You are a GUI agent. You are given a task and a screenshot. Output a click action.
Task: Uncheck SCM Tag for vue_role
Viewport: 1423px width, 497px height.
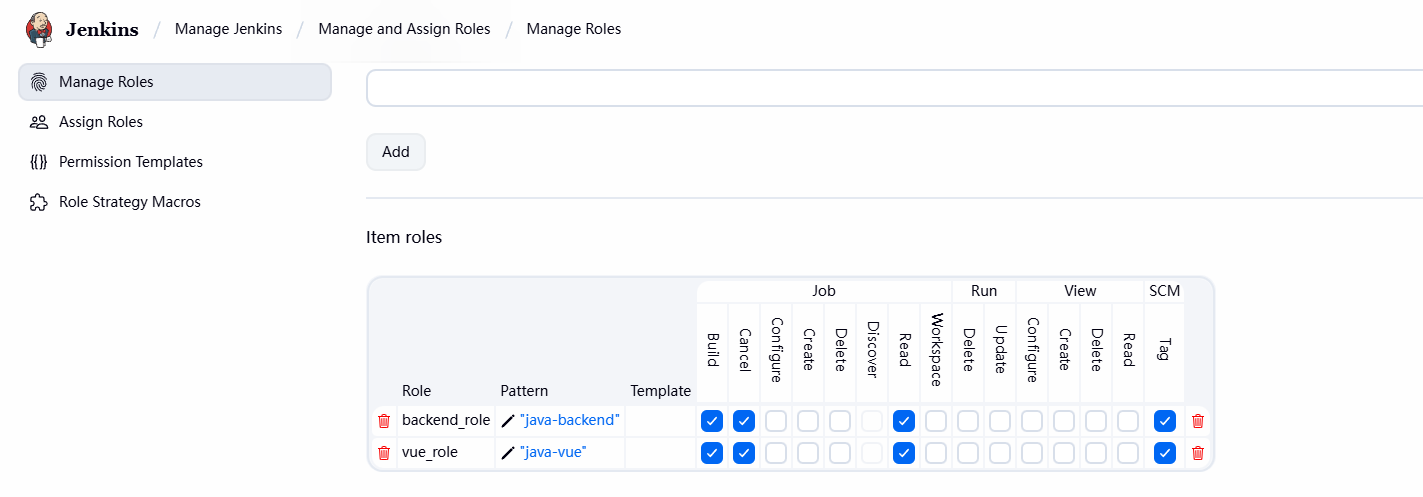[1165, 453]
